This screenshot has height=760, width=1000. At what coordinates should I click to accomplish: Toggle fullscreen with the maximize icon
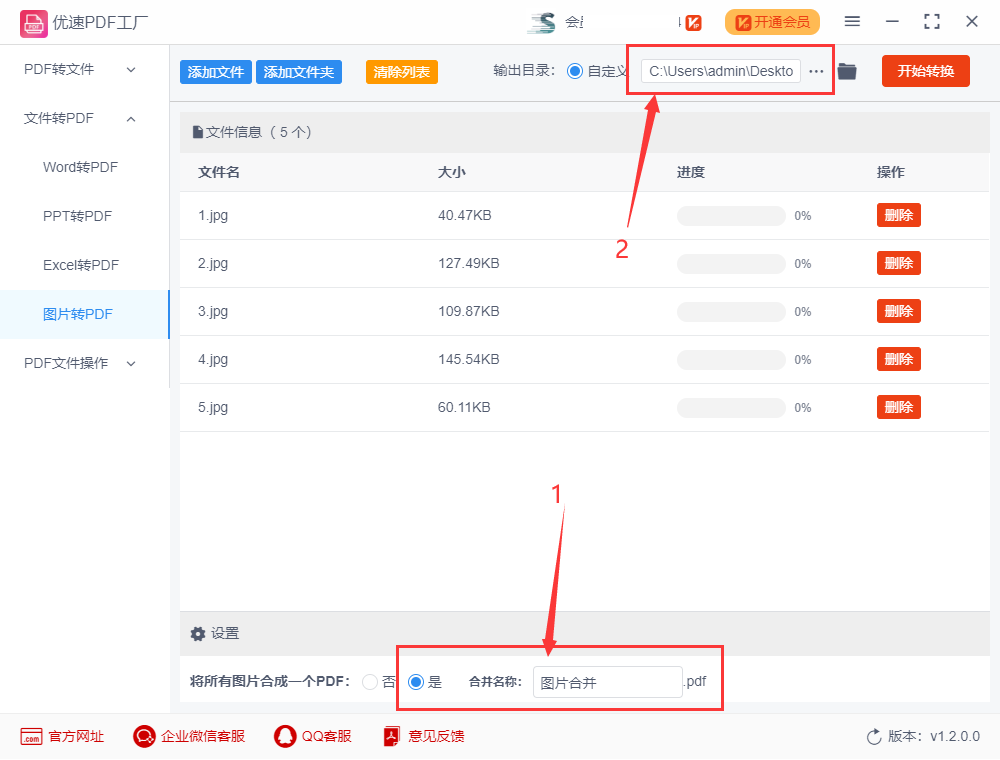tap(932, 22)
